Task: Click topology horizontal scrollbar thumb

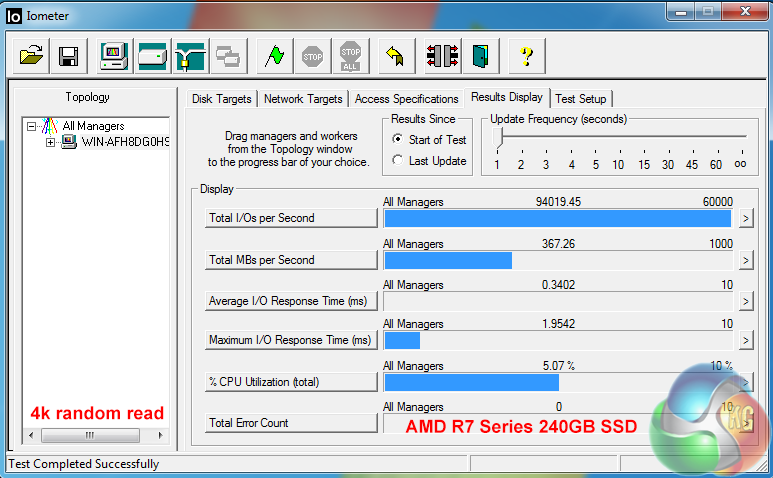Action: pyautogui.click(x=90, y=435)
